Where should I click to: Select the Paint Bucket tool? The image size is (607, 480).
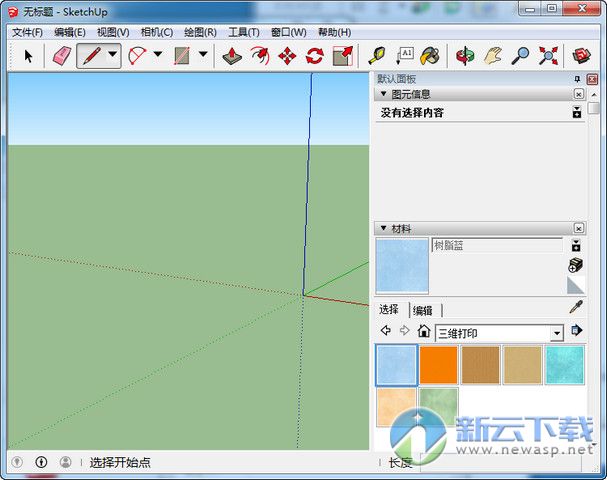point(430,57)
